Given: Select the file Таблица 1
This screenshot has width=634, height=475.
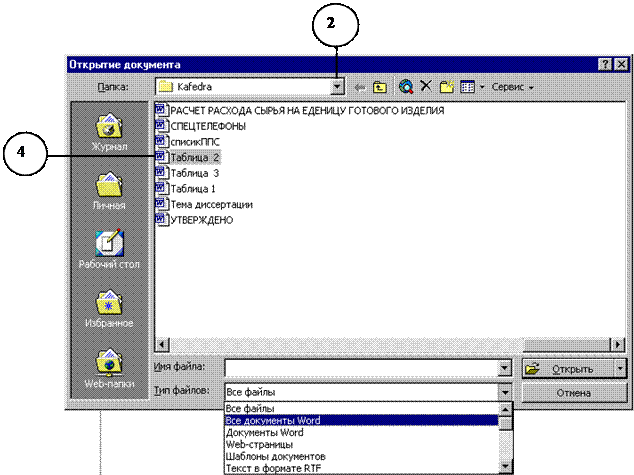Looking at the screenshot, I should (x=193, y=189).
